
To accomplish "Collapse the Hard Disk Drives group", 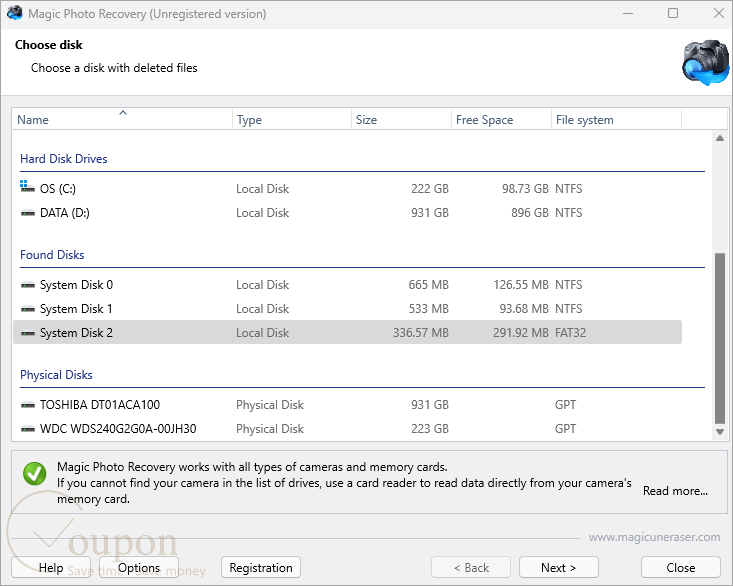I will point(64,159).
